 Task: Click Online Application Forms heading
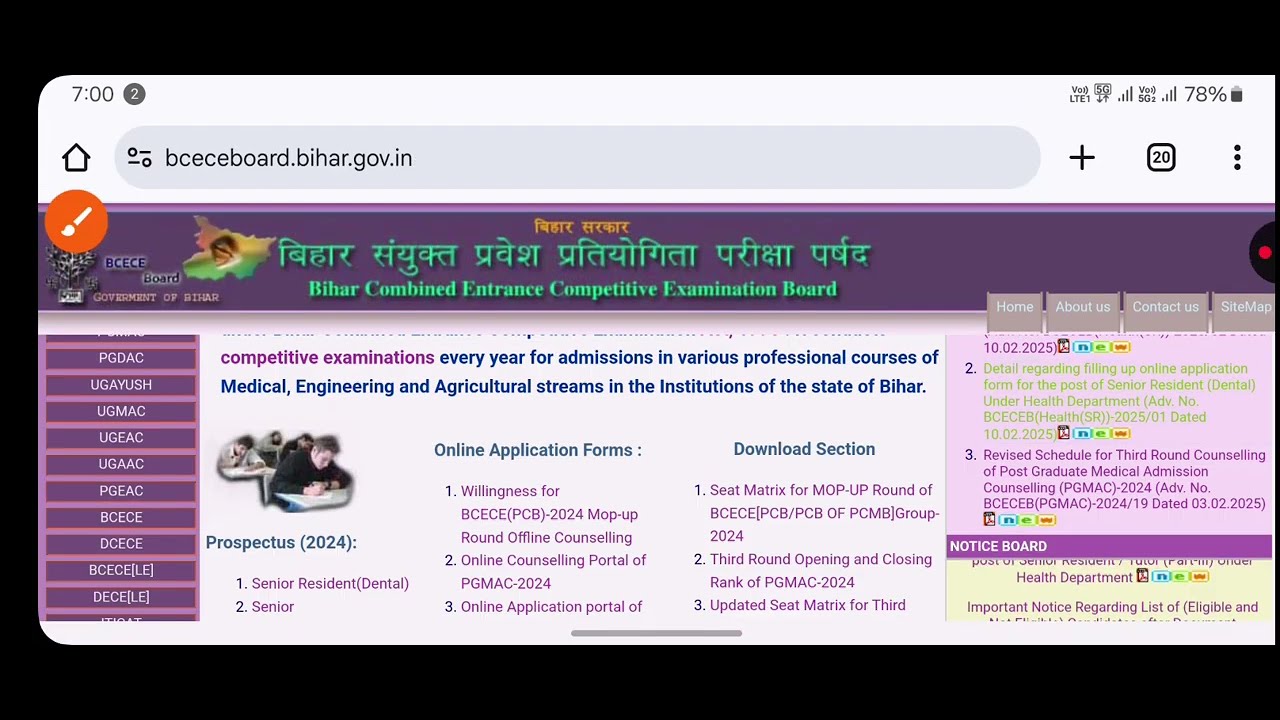tap(538, 450)
